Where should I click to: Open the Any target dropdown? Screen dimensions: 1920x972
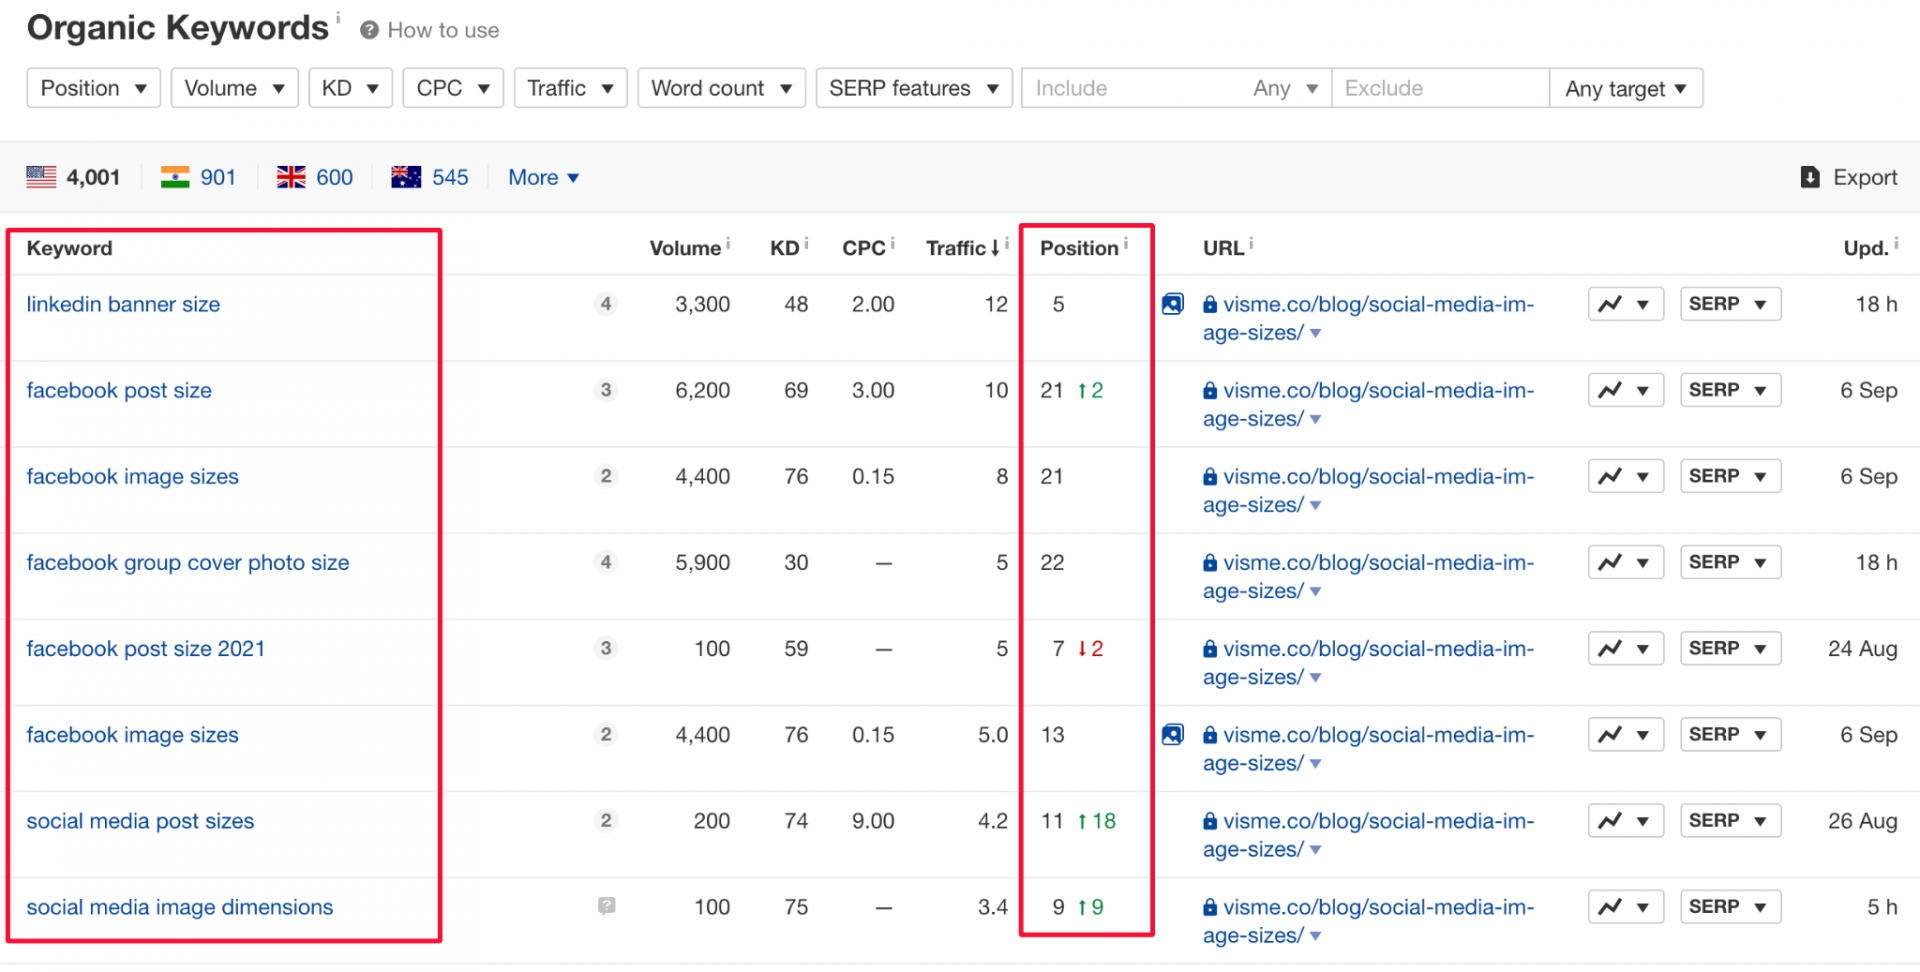click(x=1626, y=88)
